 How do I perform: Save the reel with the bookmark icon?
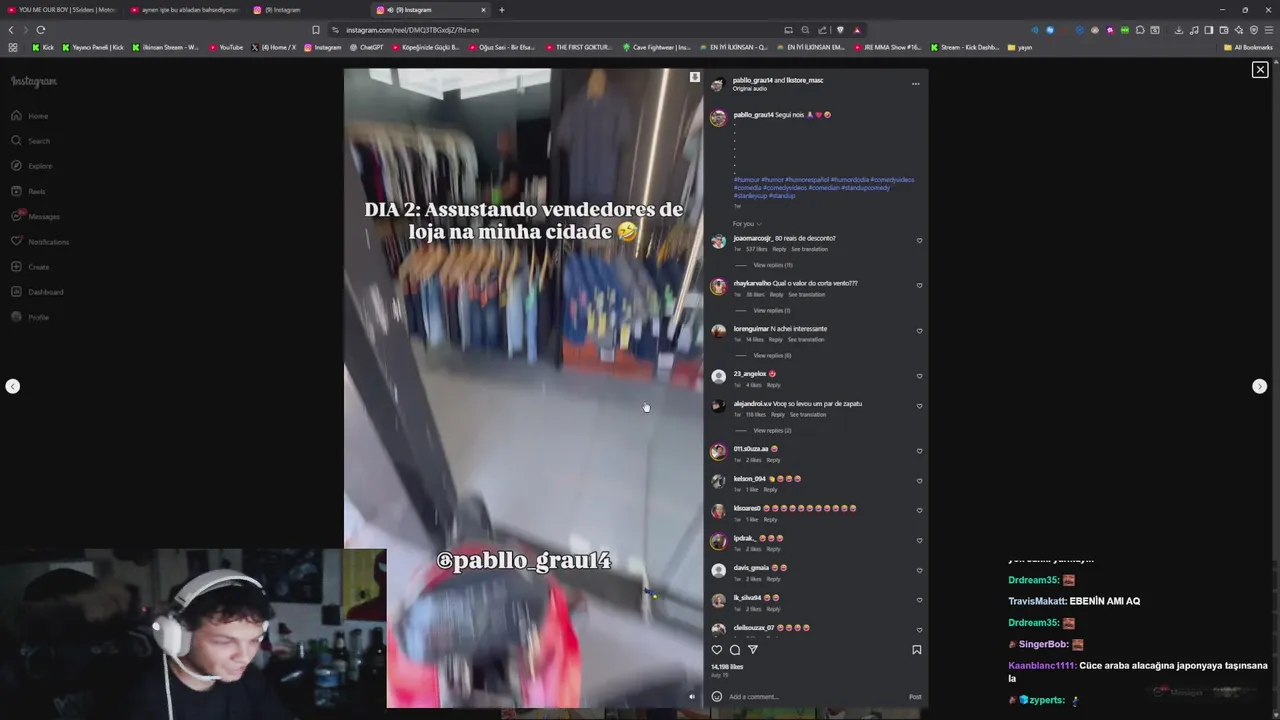click(916, 650)
